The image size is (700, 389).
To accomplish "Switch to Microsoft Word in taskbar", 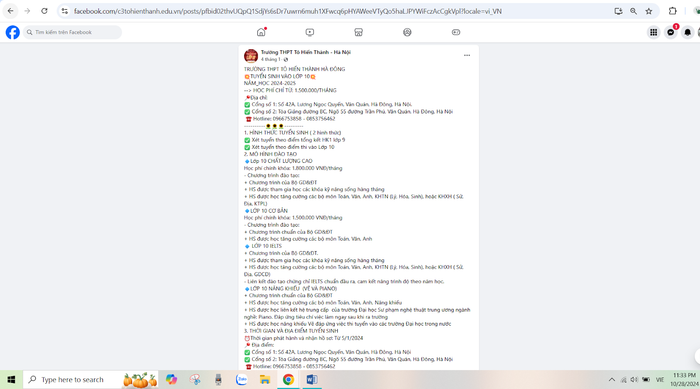I will click(312, 380).
